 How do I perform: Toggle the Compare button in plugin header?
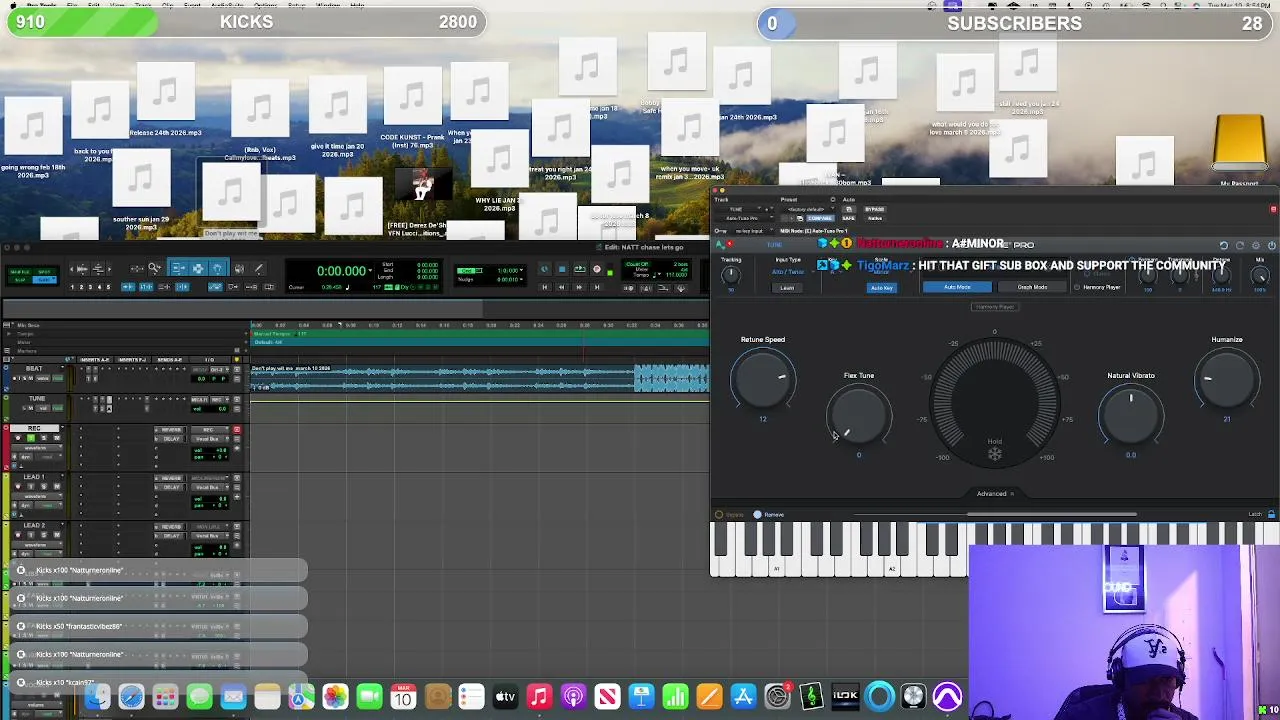820,218
